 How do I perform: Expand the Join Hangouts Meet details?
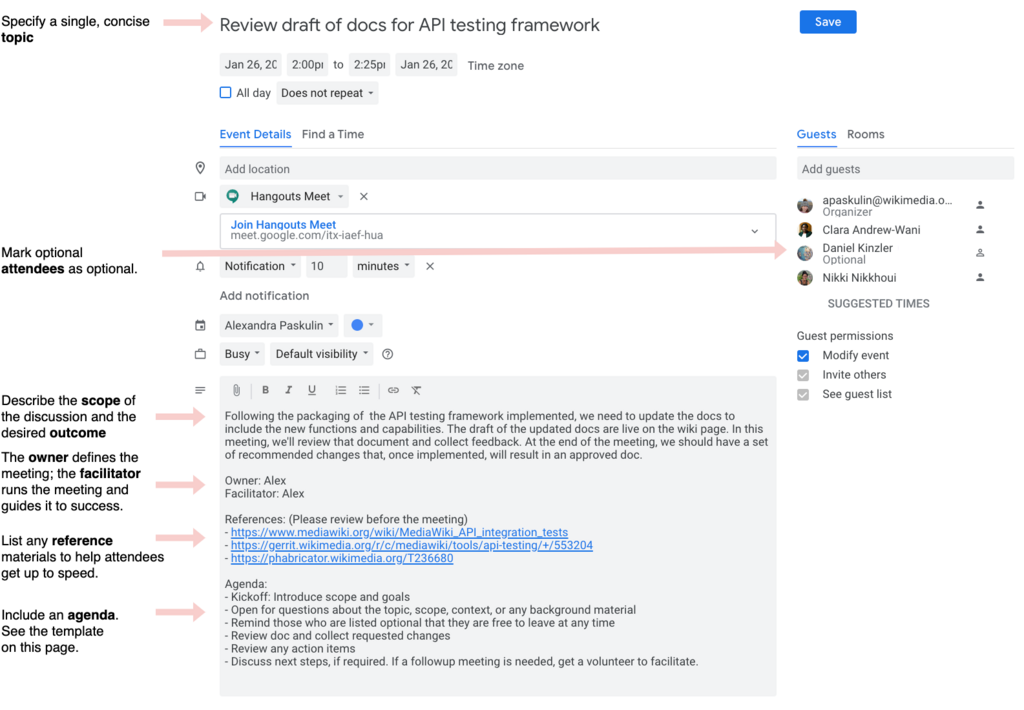click(754, 231)
